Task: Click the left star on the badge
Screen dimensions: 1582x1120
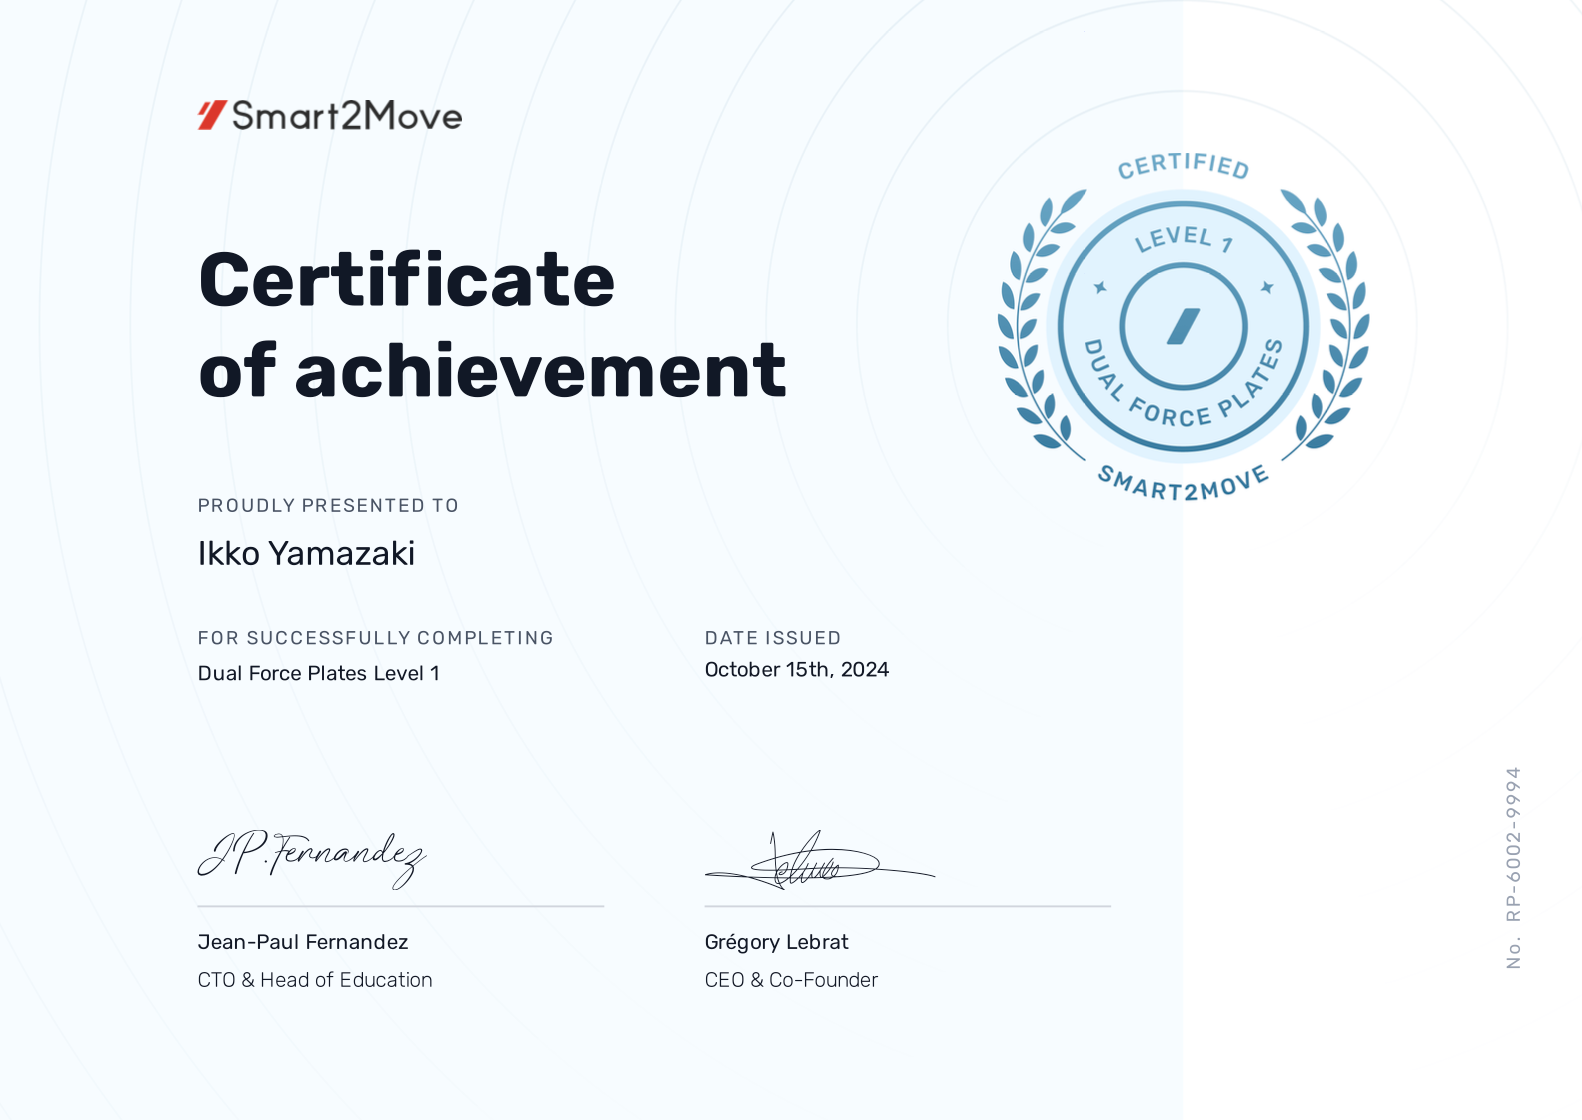Action: 1100,288
